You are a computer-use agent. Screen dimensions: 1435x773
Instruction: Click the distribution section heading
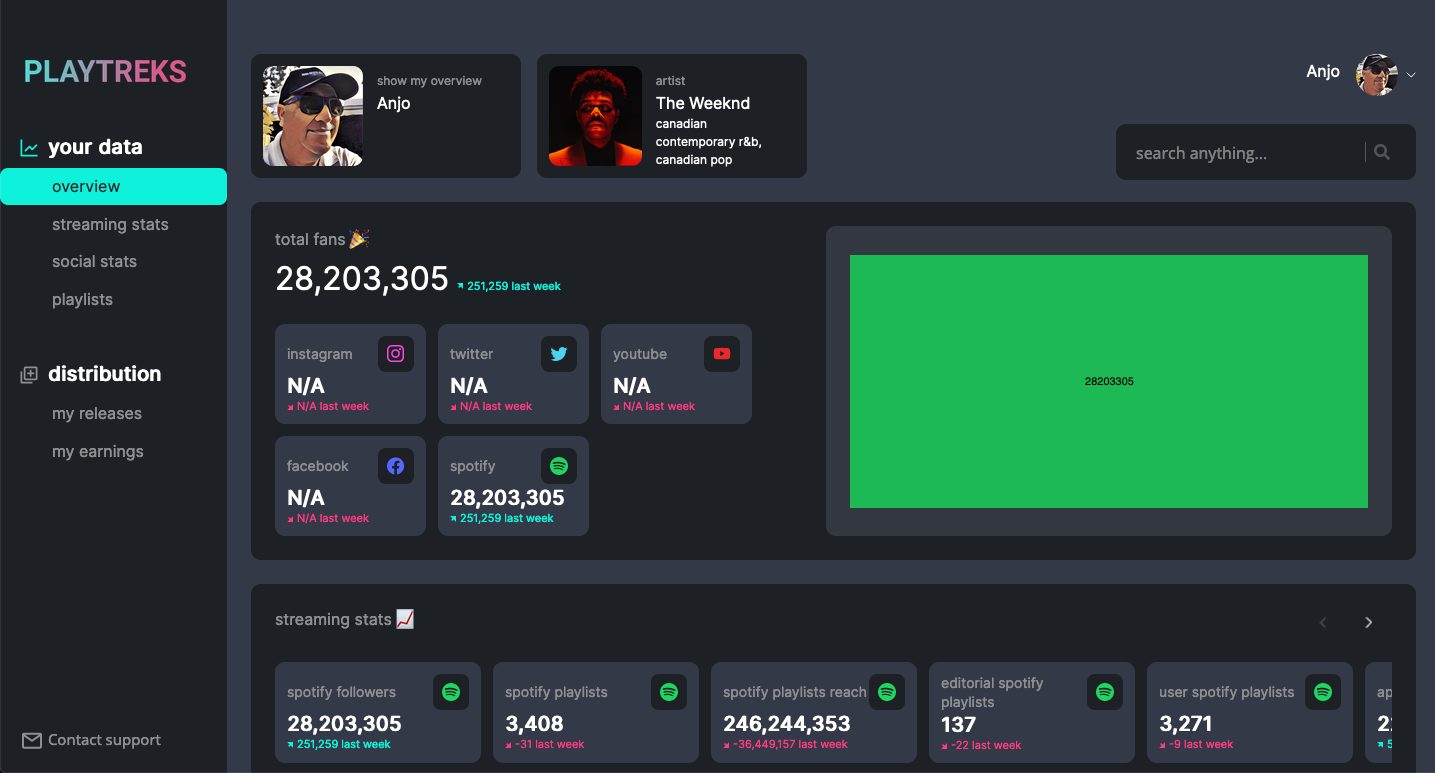tap(104, 374)
